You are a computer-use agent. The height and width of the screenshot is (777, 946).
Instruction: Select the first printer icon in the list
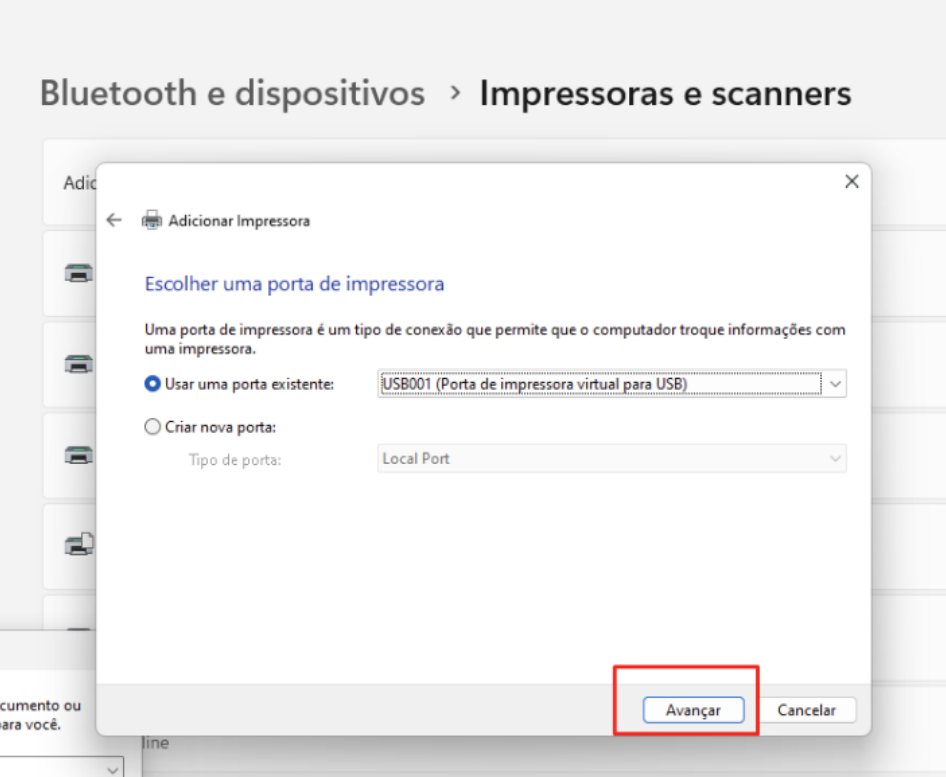coord(79,273)
